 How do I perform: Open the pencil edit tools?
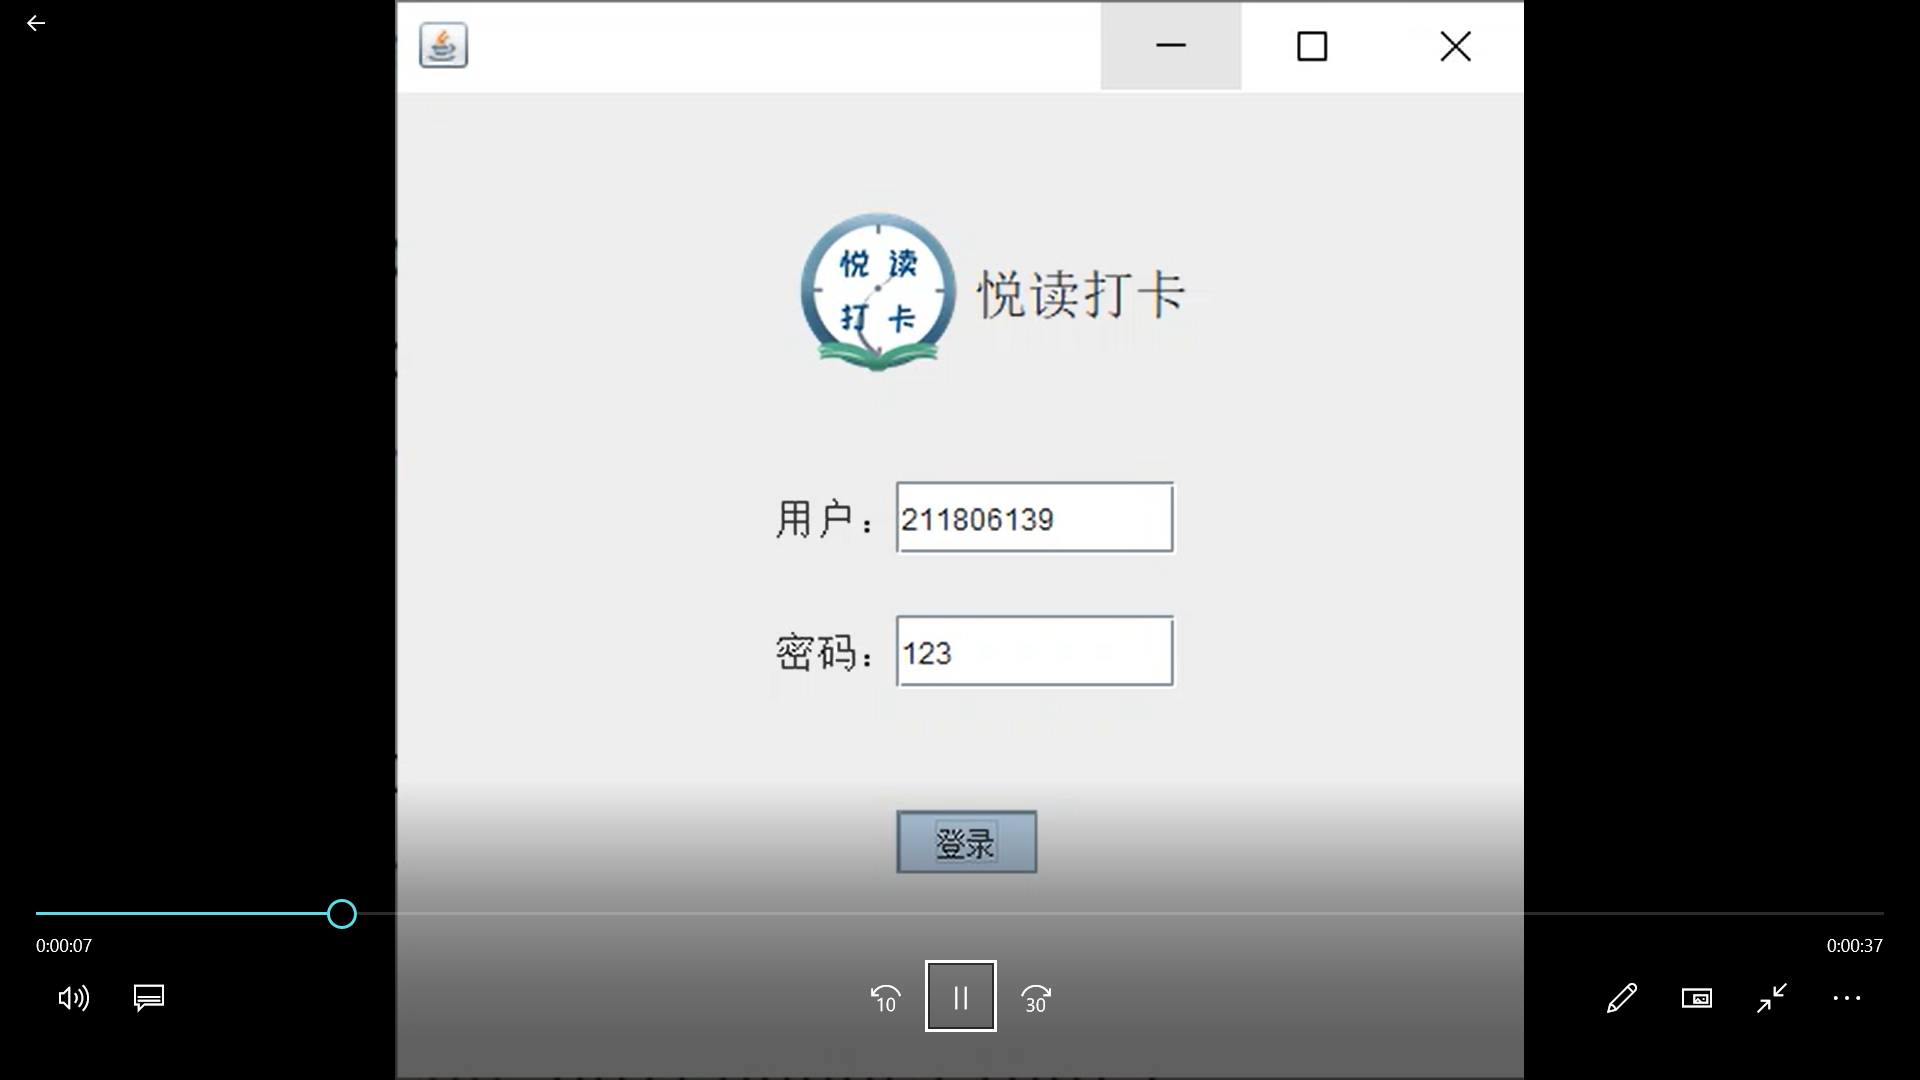1621,998
